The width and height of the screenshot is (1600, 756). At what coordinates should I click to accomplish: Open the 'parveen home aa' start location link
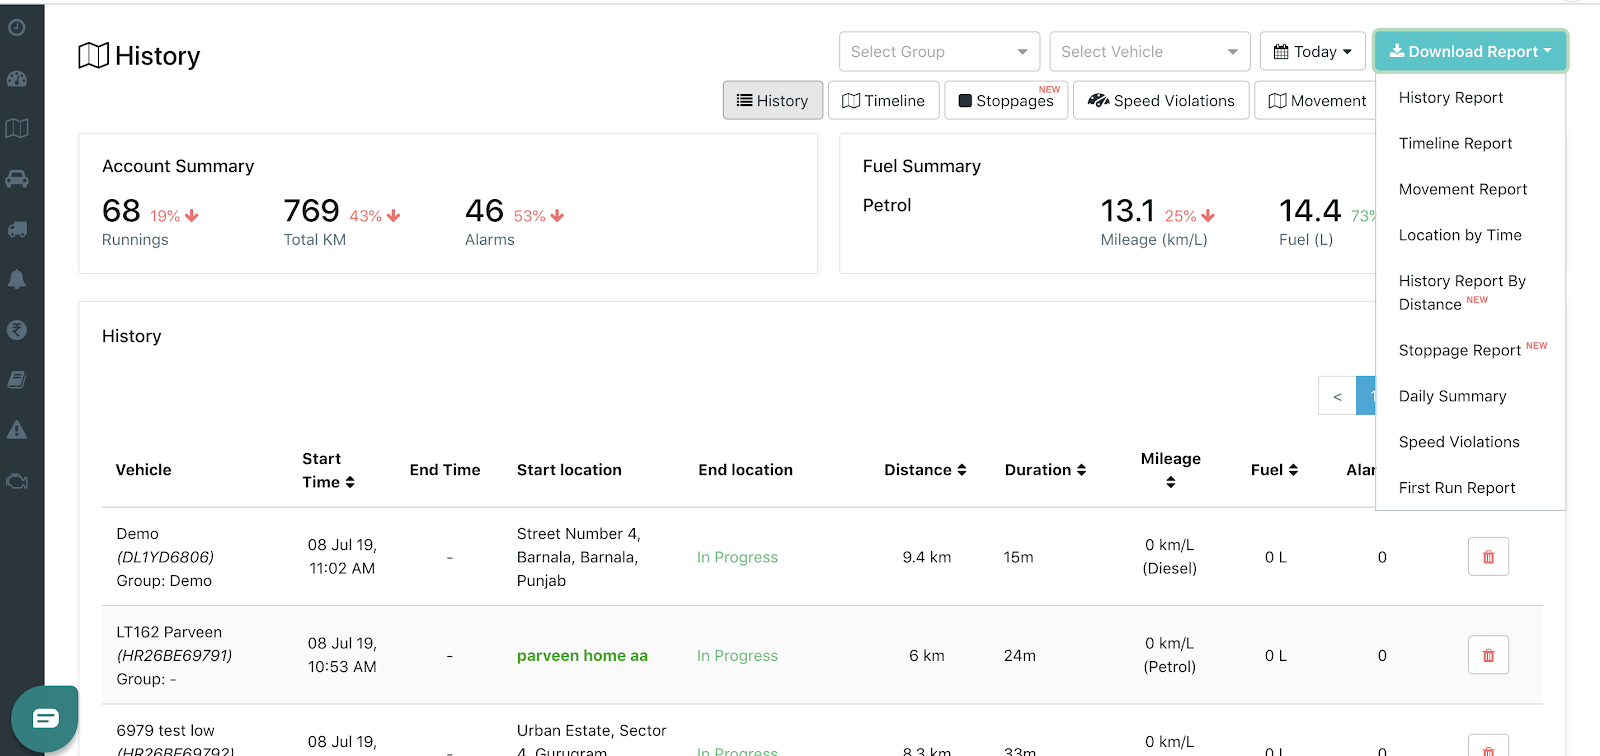click(x=582, y=656)
